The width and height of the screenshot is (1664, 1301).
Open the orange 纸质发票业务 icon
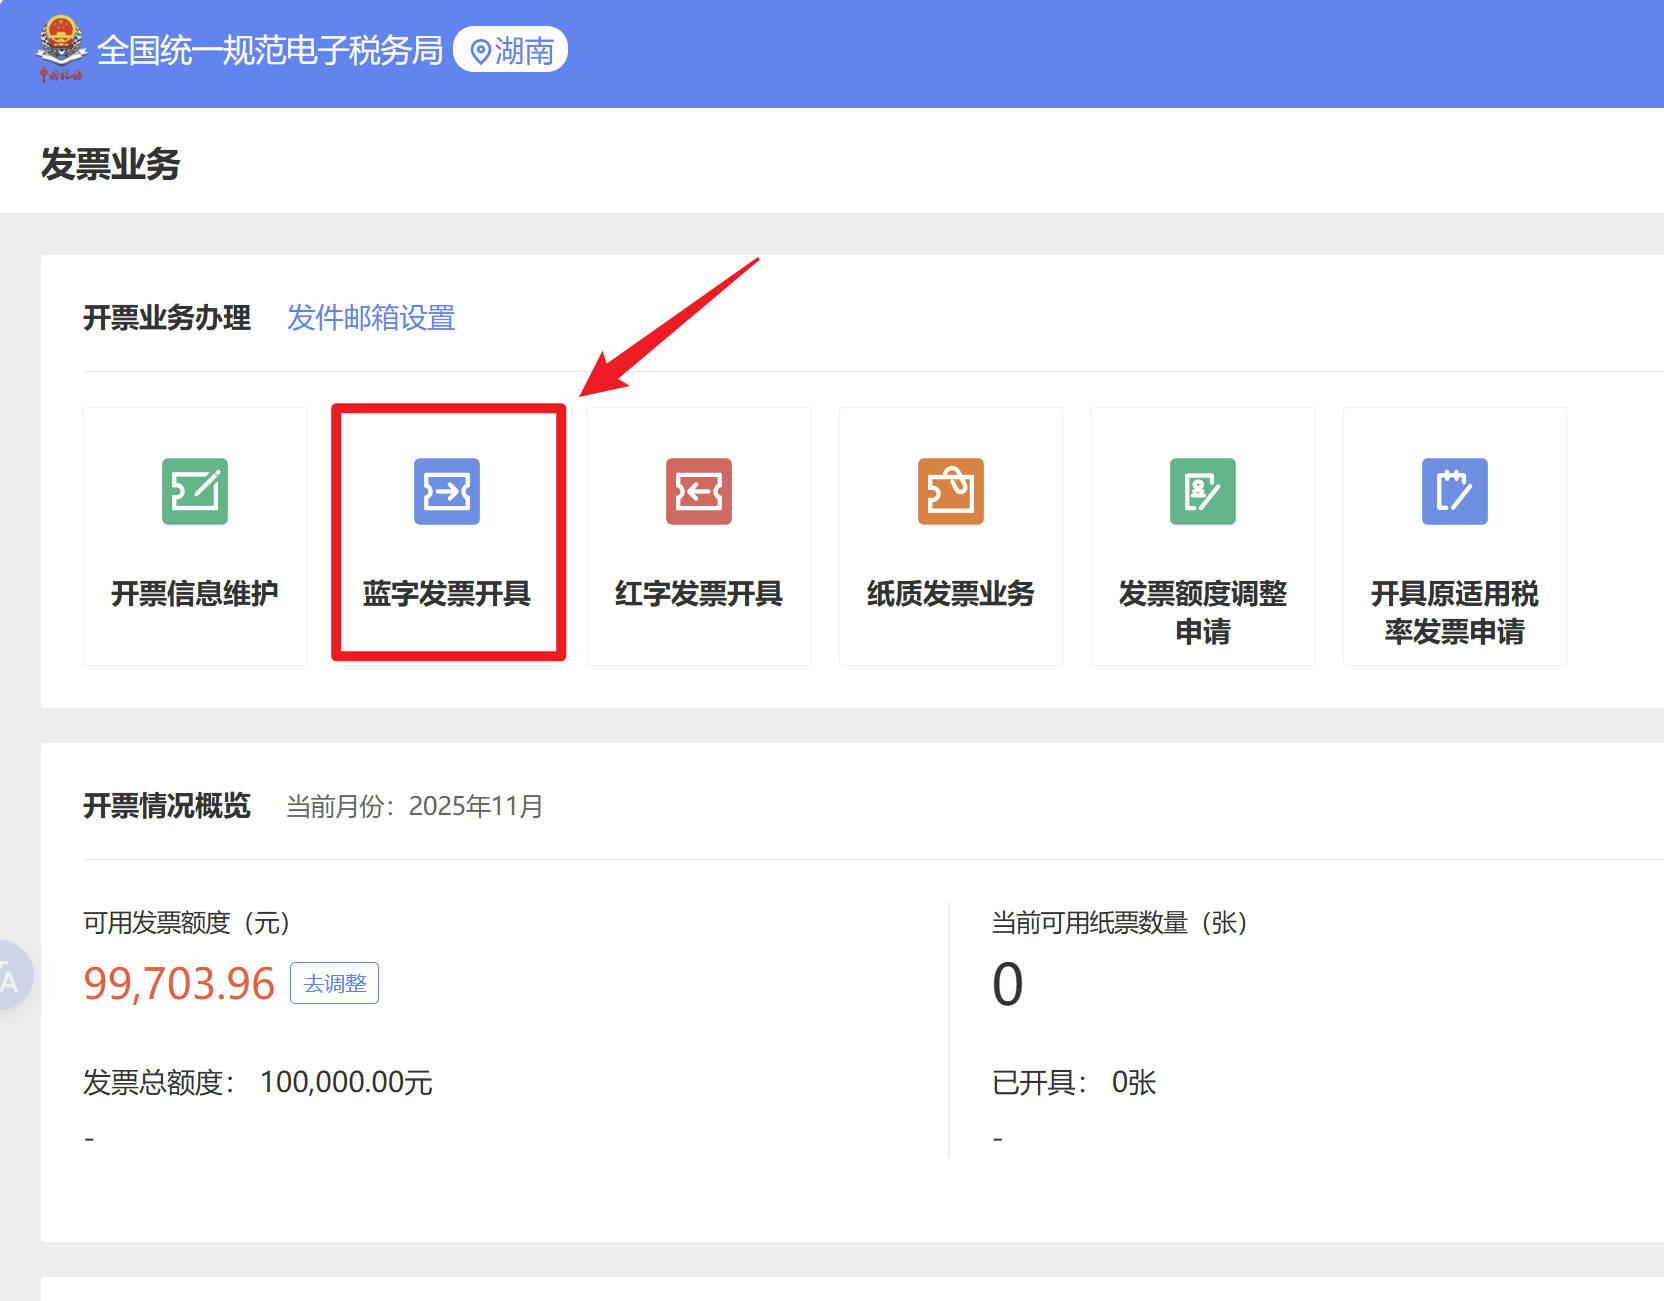point(951,491)
